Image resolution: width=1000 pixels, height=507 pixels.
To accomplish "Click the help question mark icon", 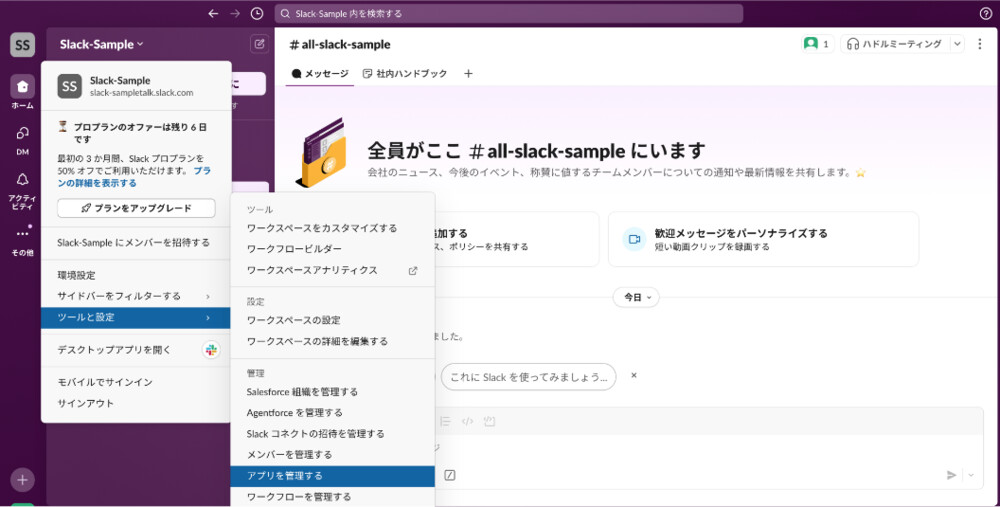I will pyautogui.click(x=985, y=13).
